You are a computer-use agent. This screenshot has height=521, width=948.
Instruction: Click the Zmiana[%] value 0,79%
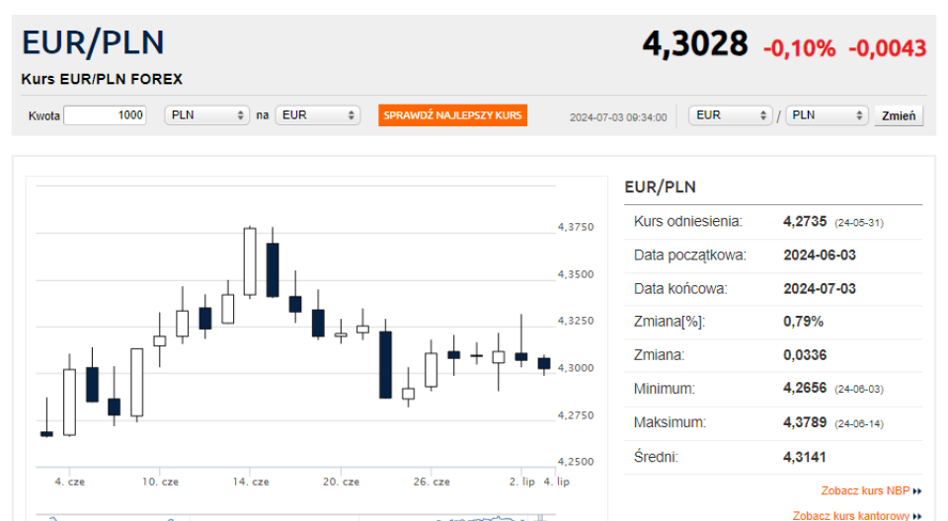click(803, 322)
